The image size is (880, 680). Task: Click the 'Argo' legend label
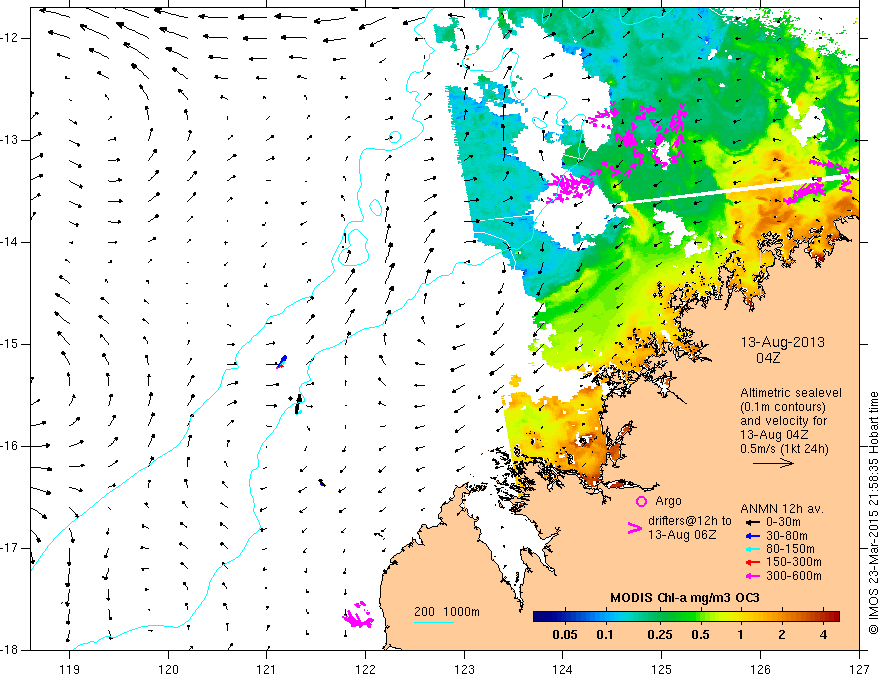click(668, 501)
